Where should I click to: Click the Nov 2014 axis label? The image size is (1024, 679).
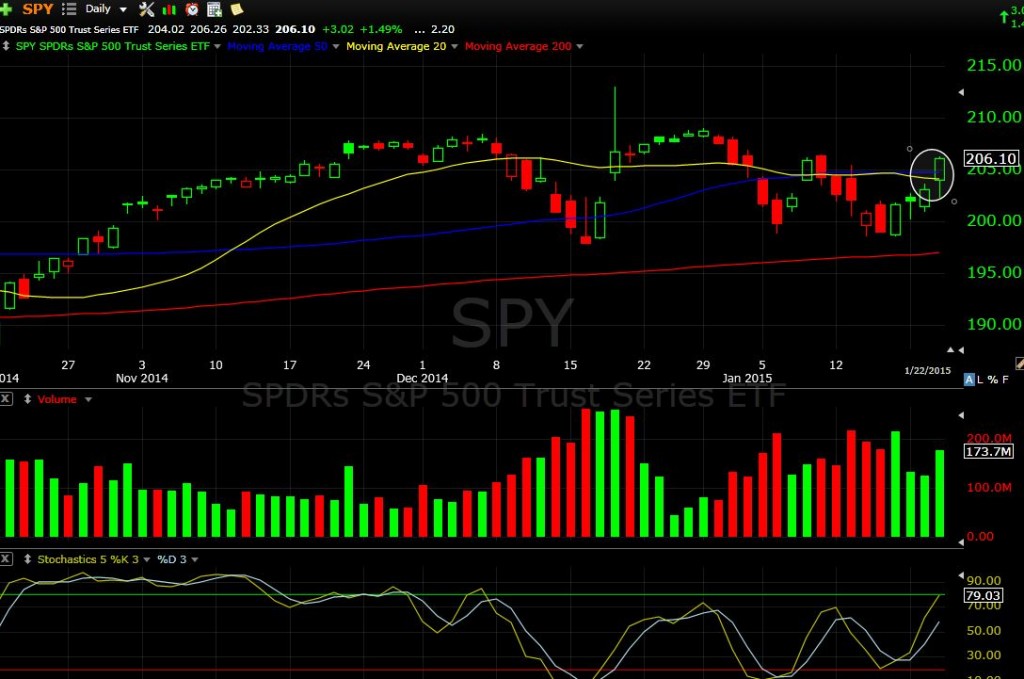pos(142,378)
